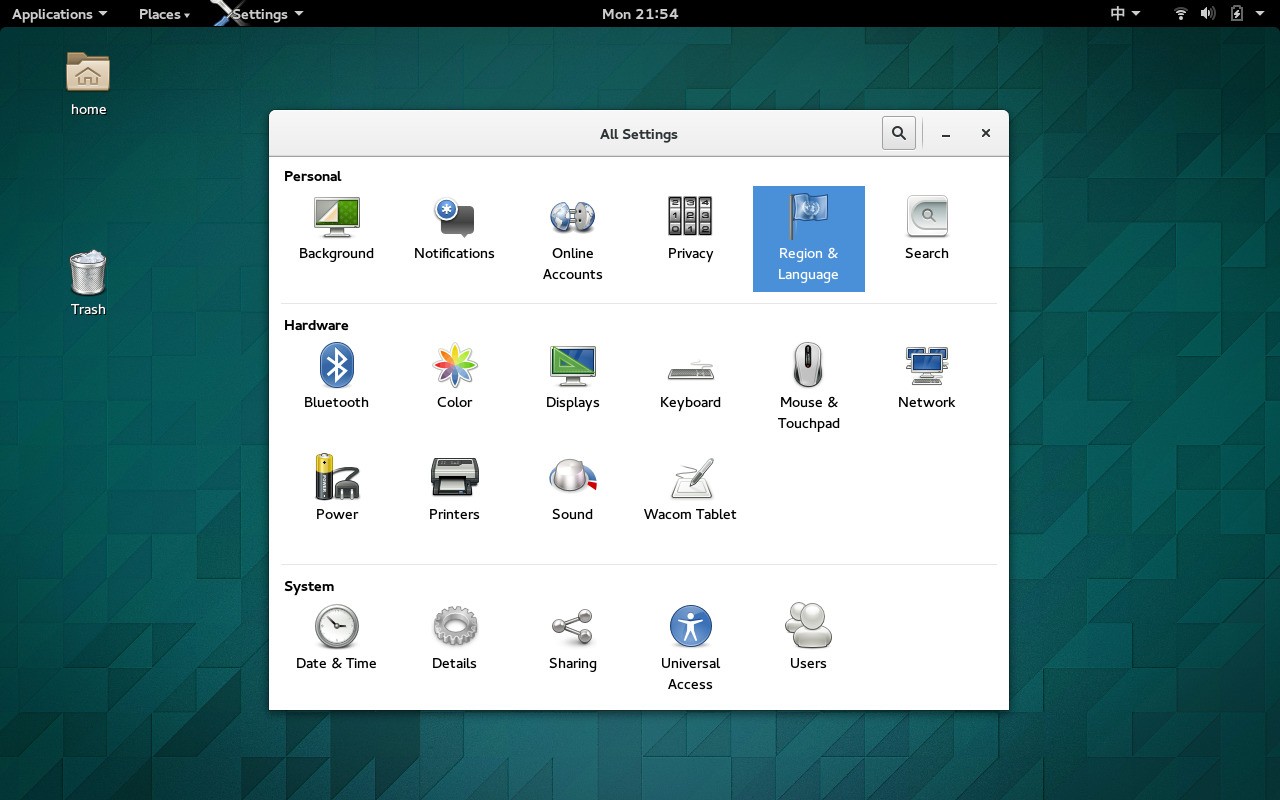The image size is (1280, 800).
Task: Open the Color calibration panel
Action: 454,377
